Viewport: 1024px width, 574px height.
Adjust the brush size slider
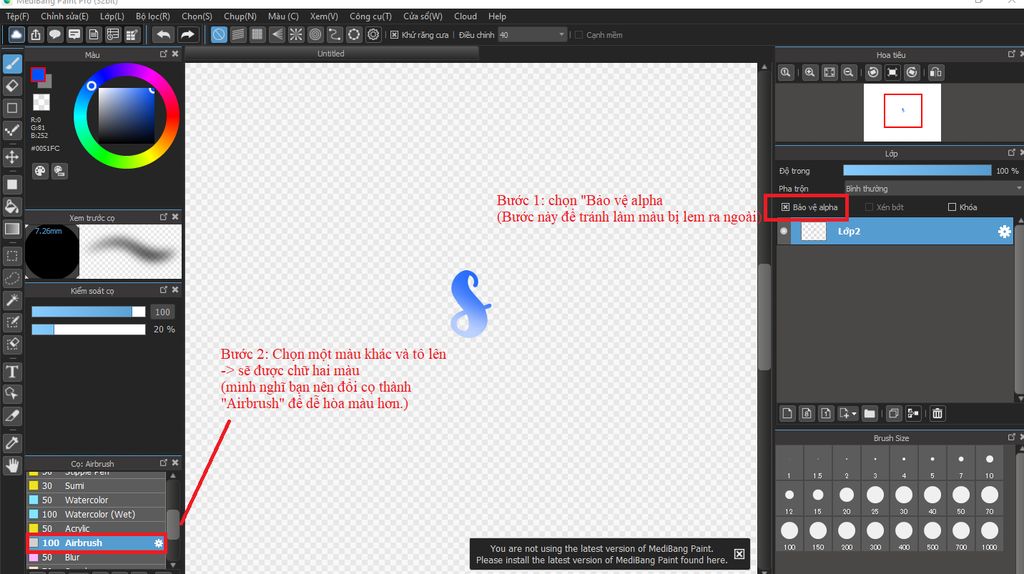pos(88,312)
